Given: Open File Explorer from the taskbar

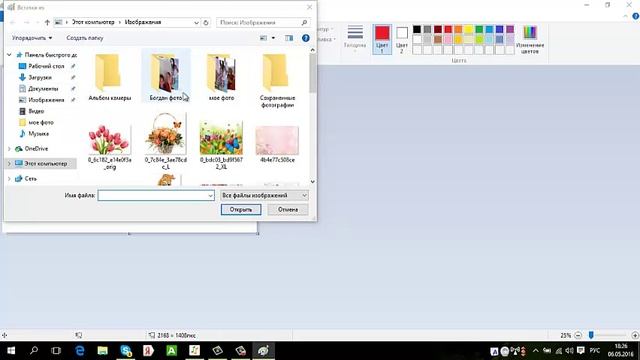Looking at the screenshot, I should (x=102, y=351).
